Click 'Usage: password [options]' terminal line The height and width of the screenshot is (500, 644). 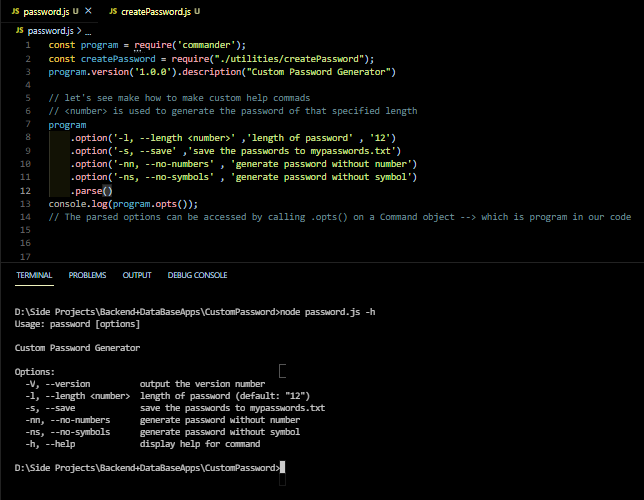(77, 324)
